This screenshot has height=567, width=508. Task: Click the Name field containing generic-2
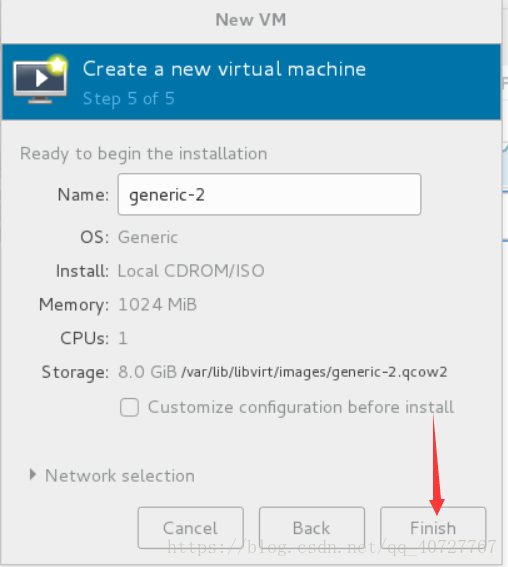tap(269, 195)
